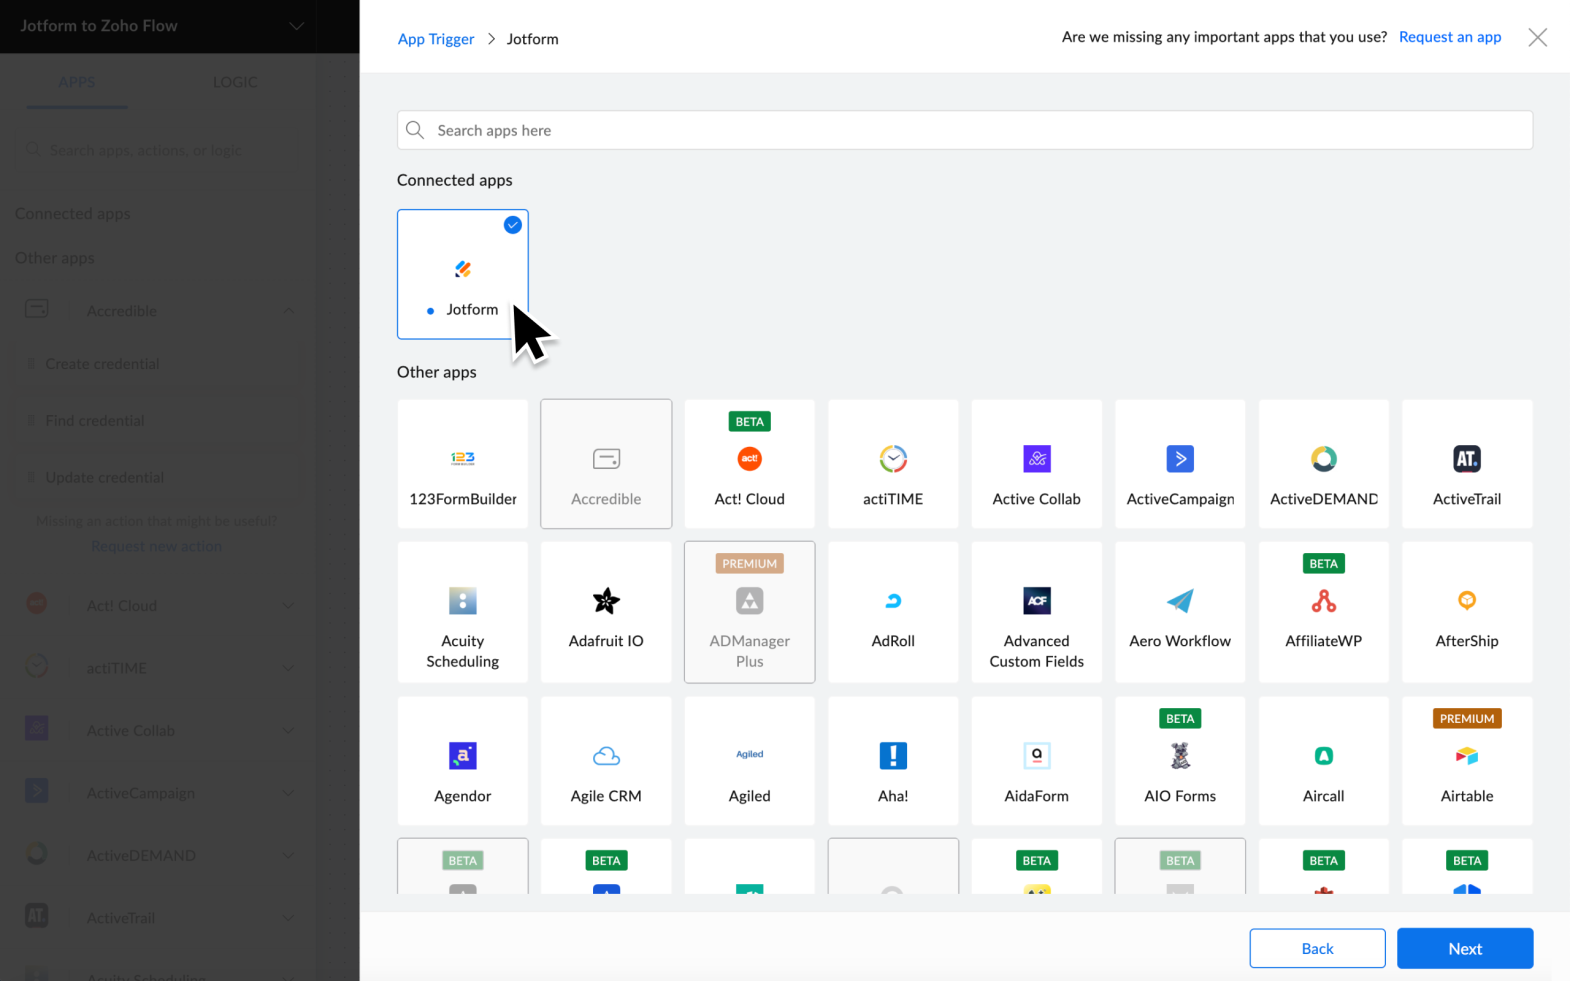This screenshot has height=981, width=1570.
Task: Select the Active Collab app tile
Action: coord(1036,464)
